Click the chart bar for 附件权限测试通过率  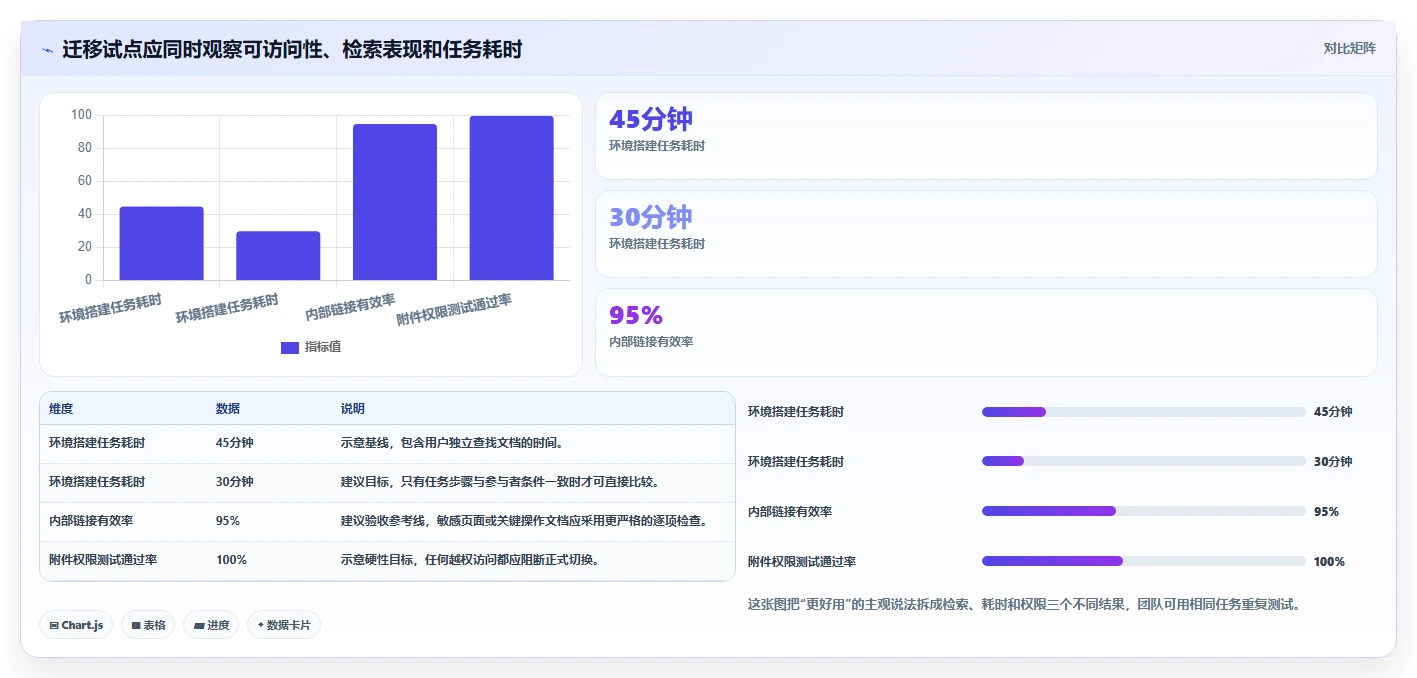pyautogui.click(x=512, y=198)
